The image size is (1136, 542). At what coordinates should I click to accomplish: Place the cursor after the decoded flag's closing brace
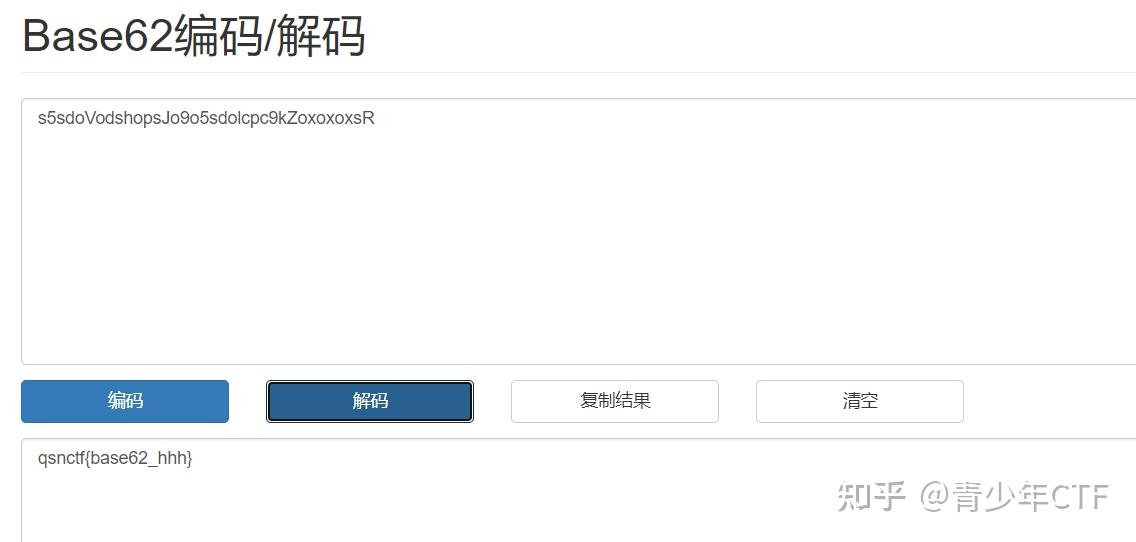pyautogui.click(x=193, y=458)
